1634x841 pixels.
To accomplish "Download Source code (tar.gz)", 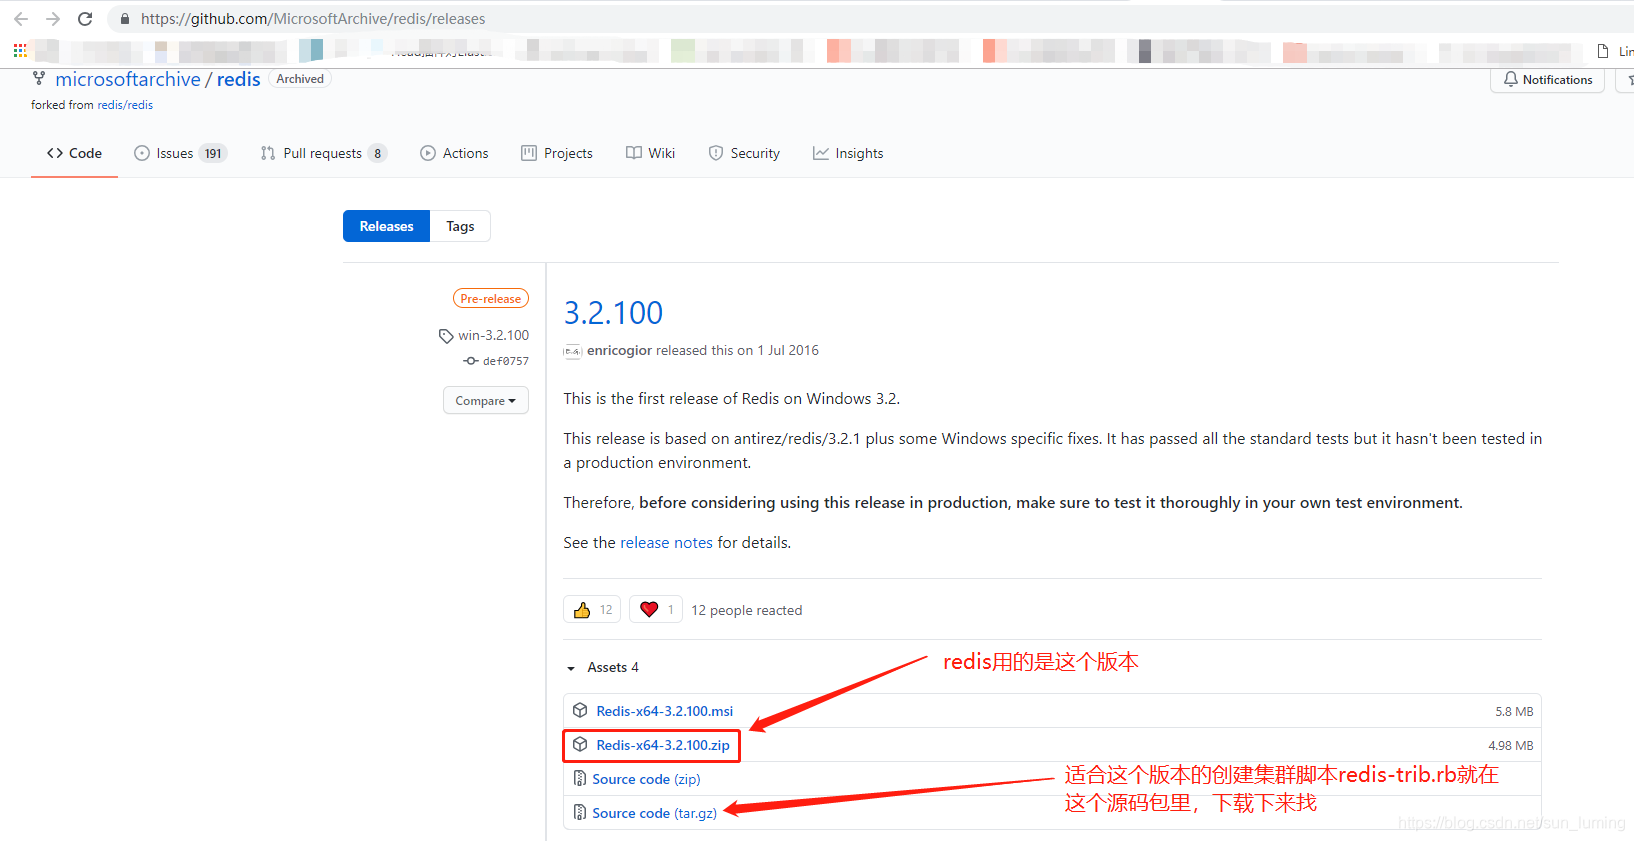I will 655,813.
